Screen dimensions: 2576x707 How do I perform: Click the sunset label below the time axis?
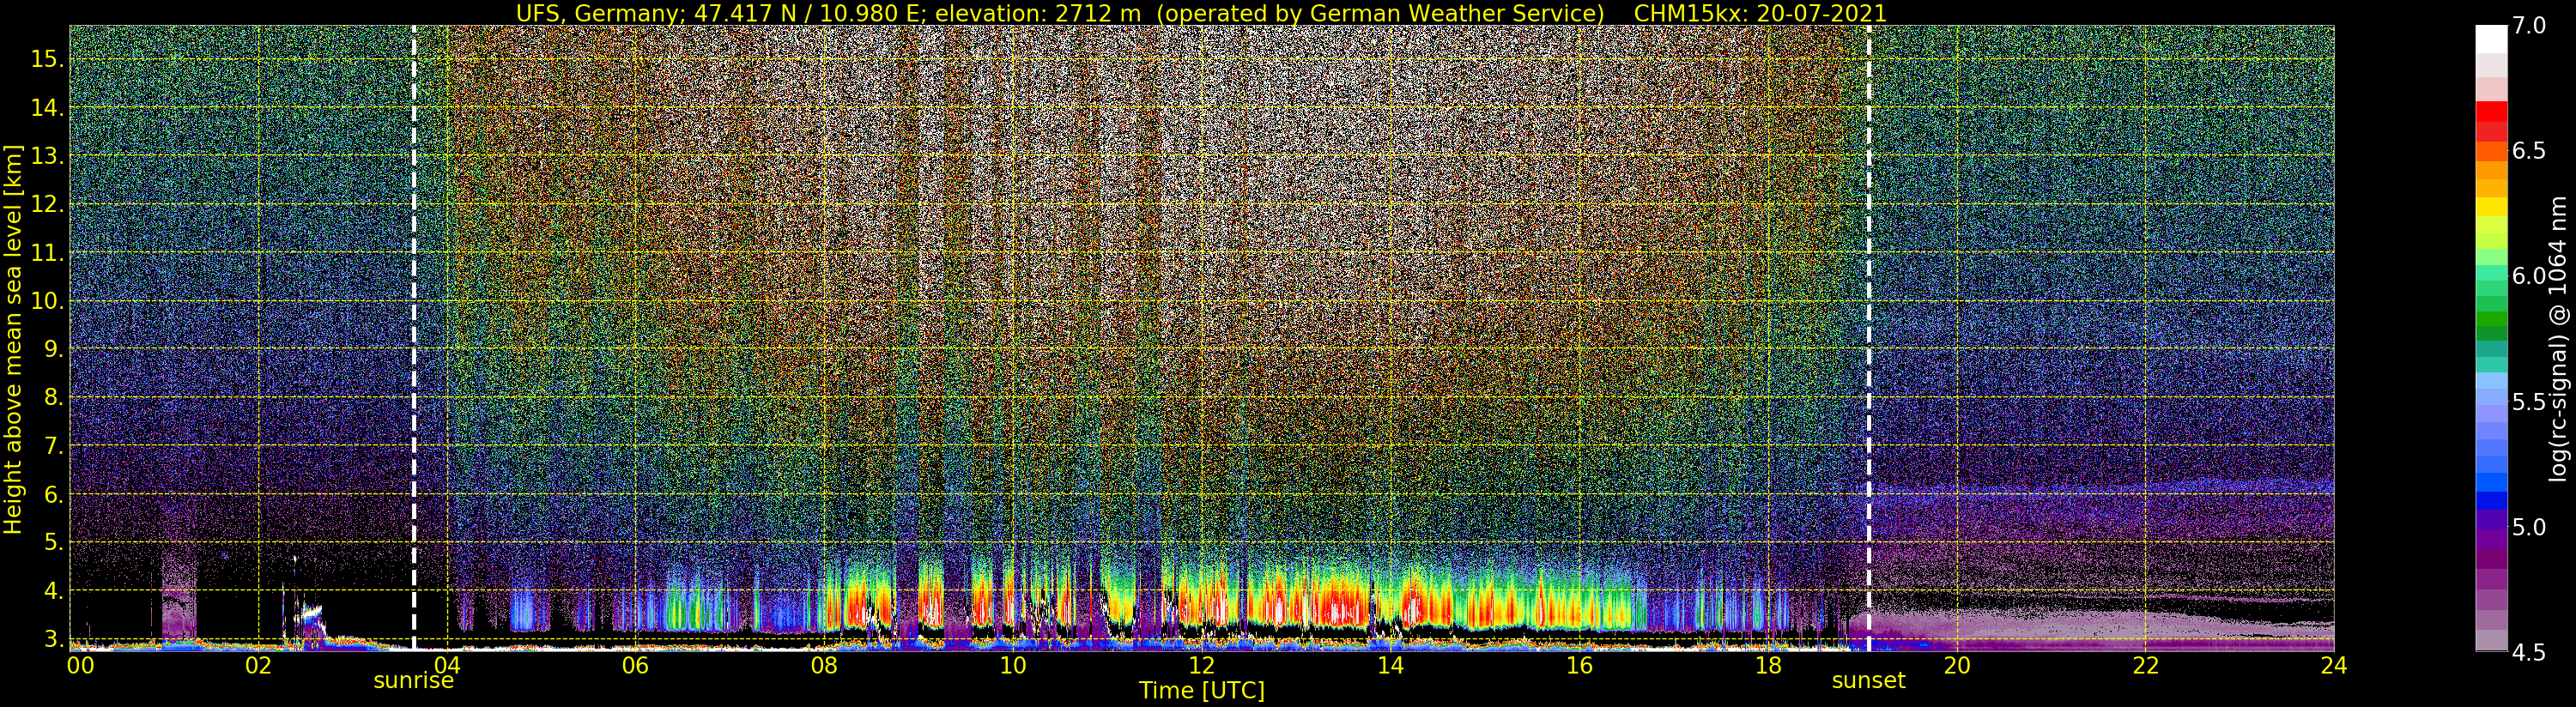[x=1868, y=681]
